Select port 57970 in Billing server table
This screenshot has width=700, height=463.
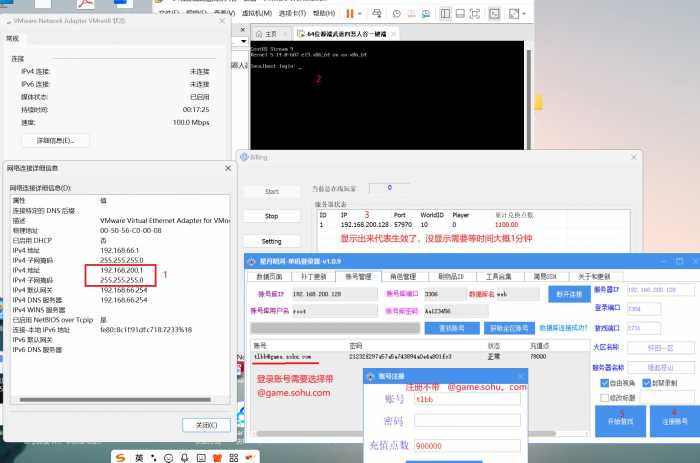403,225
